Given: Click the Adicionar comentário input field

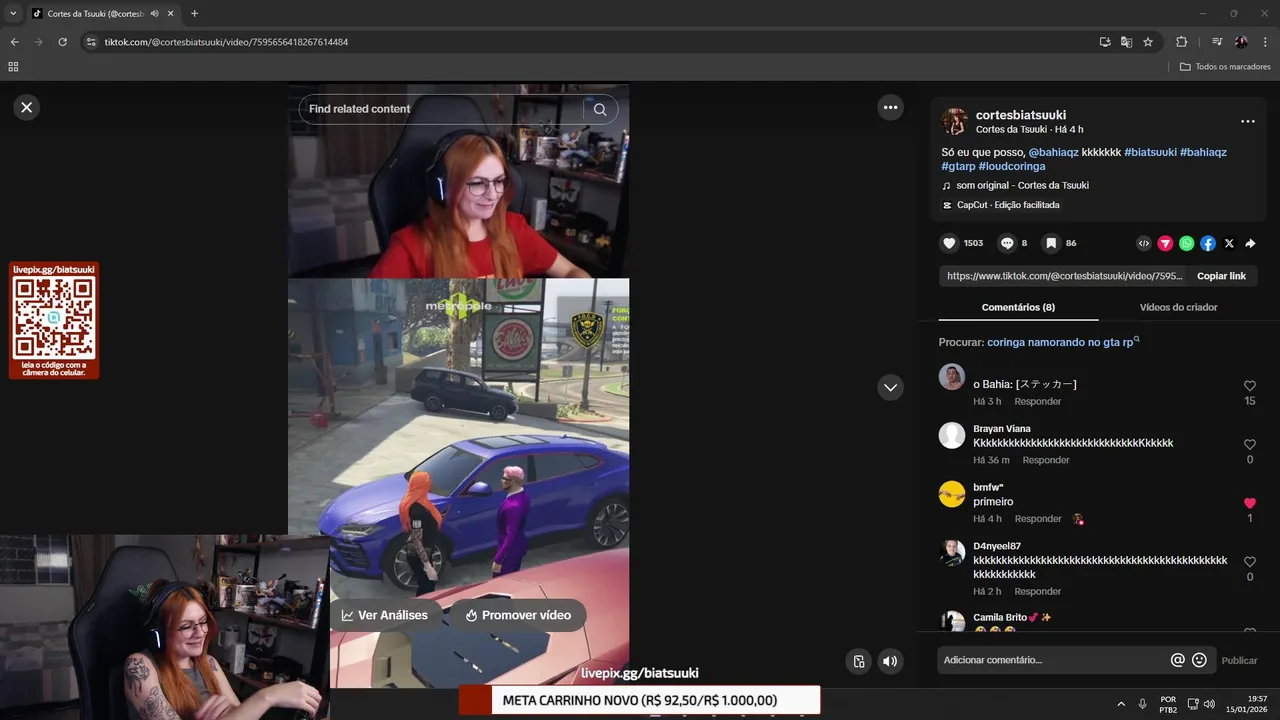Looking at the screenshot, I should 1050,660.
